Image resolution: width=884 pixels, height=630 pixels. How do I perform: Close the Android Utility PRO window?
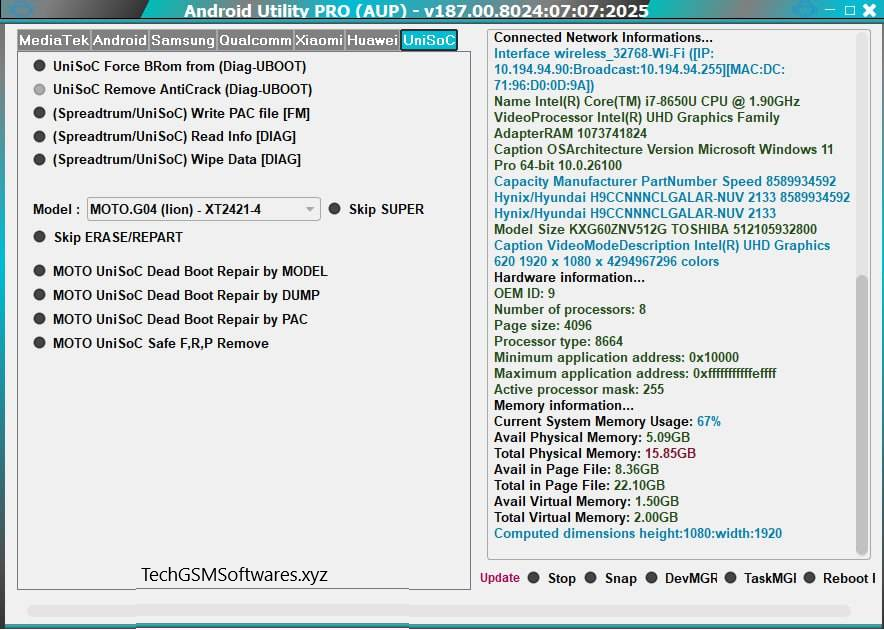tap(870, 10)
